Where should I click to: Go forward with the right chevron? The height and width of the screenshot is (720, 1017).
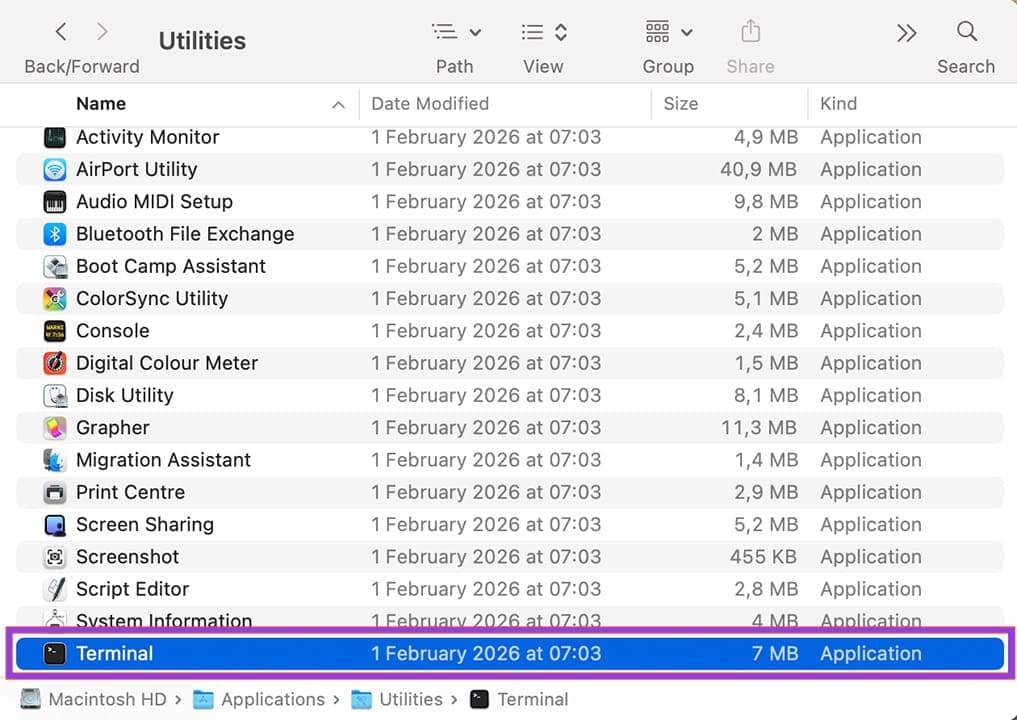coord(102,31)
